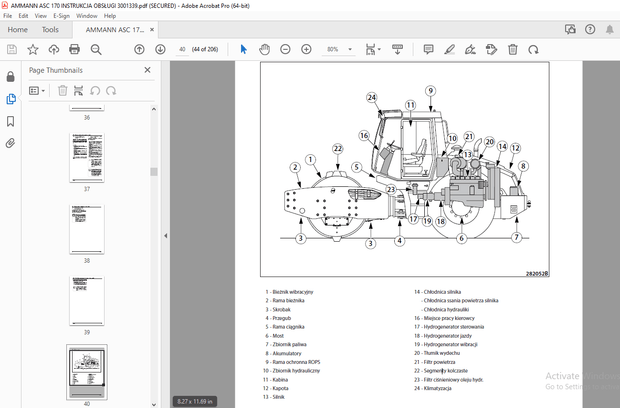Open the zoom level dropdown arrow
The image size is (620, 408).
click(x=350, y=49)
